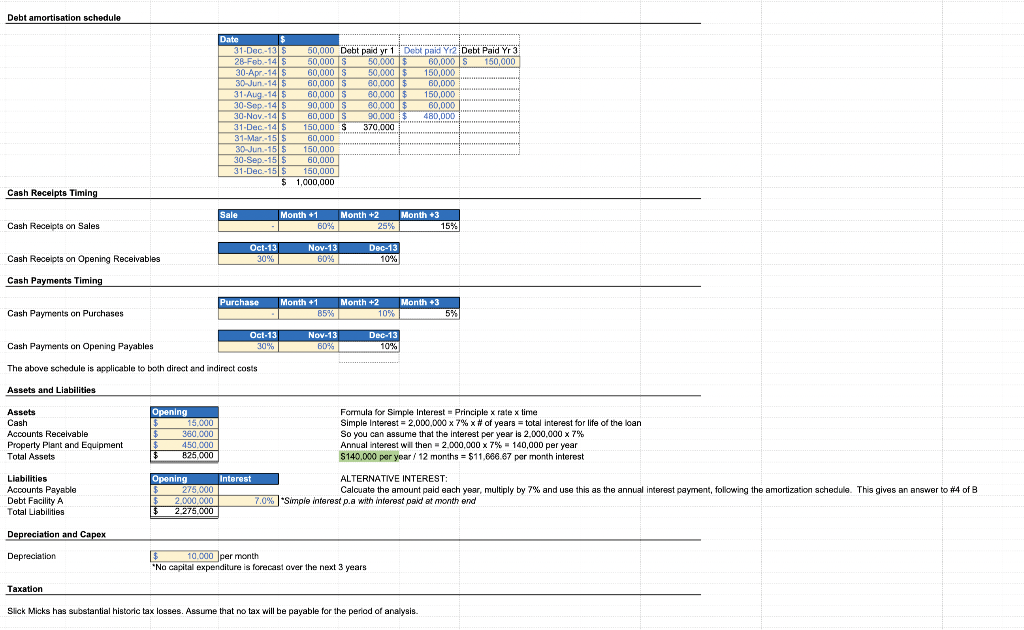1024x630 pixels.
Task: Click the '30-Sep.-15' date cell
Action: click(x=248, y=160)
